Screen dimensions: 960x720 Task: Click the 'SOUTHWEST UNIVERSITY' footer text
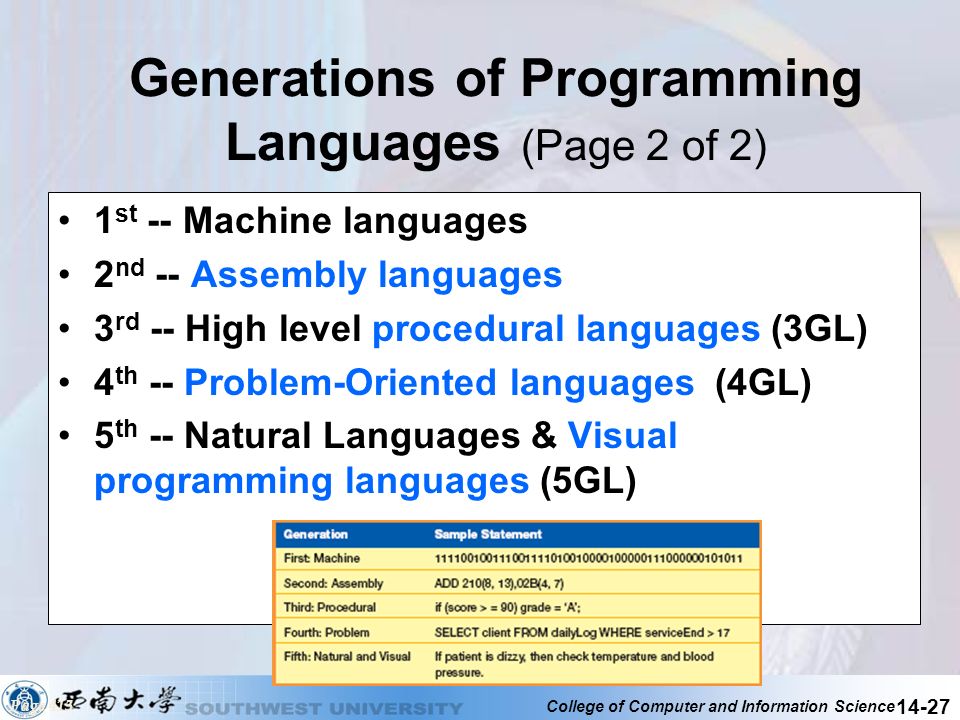pos(324,709)
